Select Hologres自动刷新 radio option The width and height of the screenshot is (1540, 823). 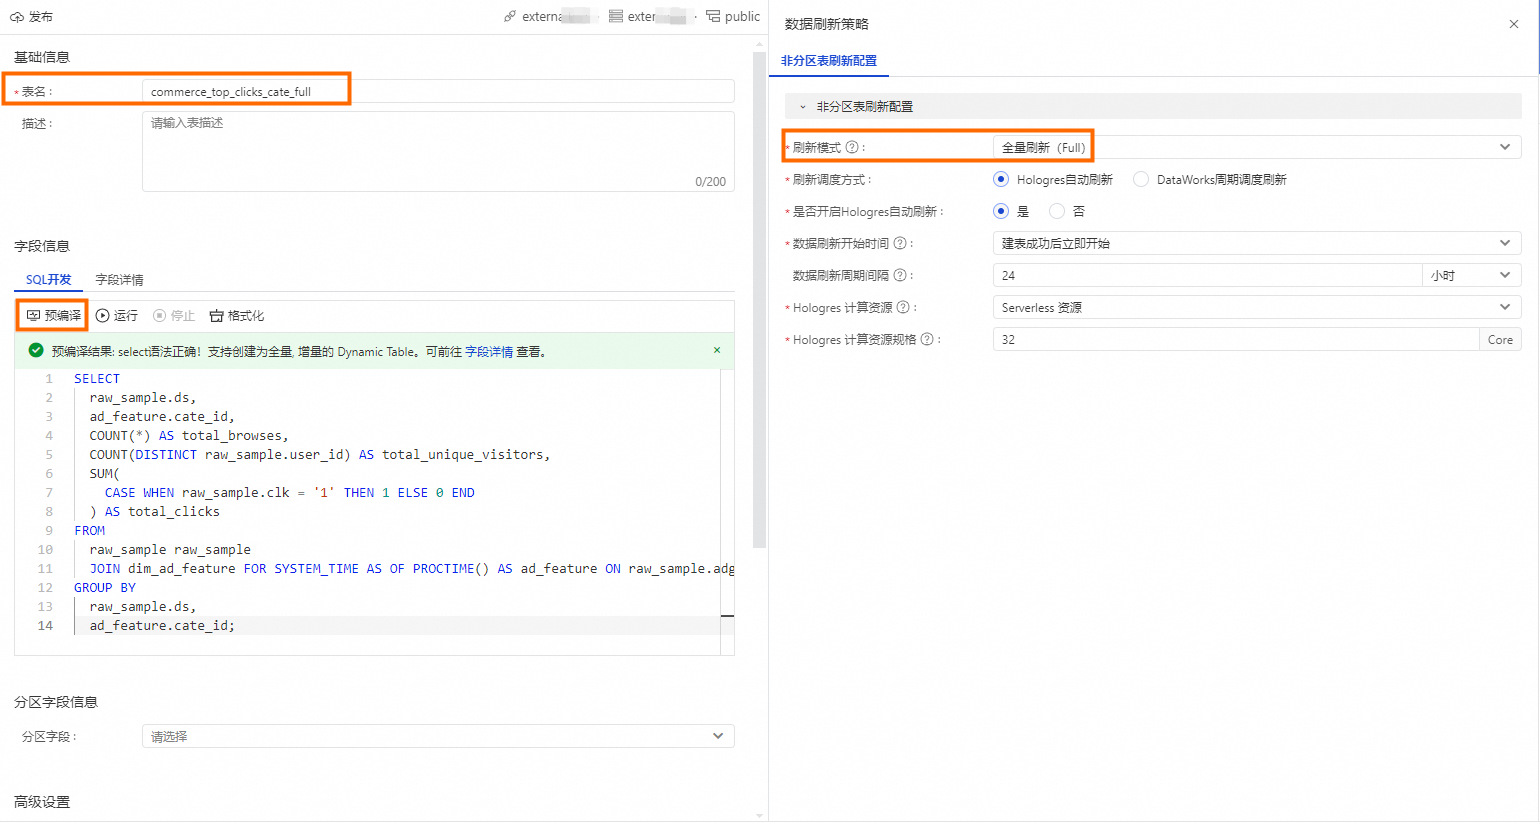(x=1001, y=179)
